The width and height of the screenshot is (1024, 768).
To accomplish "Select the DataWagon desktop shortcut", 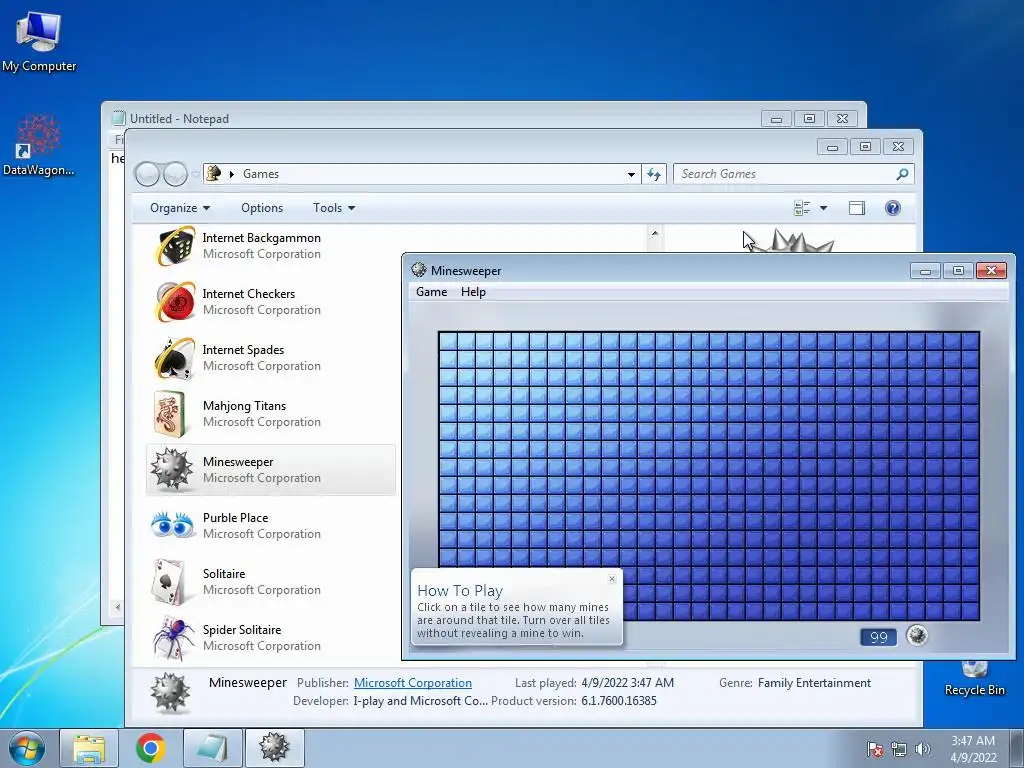I will (39, 144).
